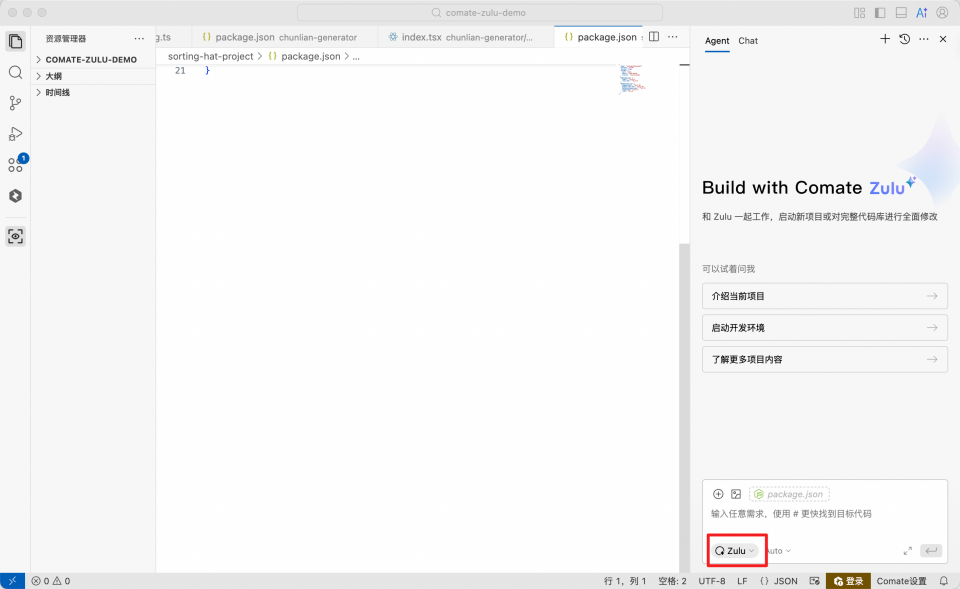Screen dimensions: 960x589
Task: Start a new conversation with plus icon
Action: 885,39
